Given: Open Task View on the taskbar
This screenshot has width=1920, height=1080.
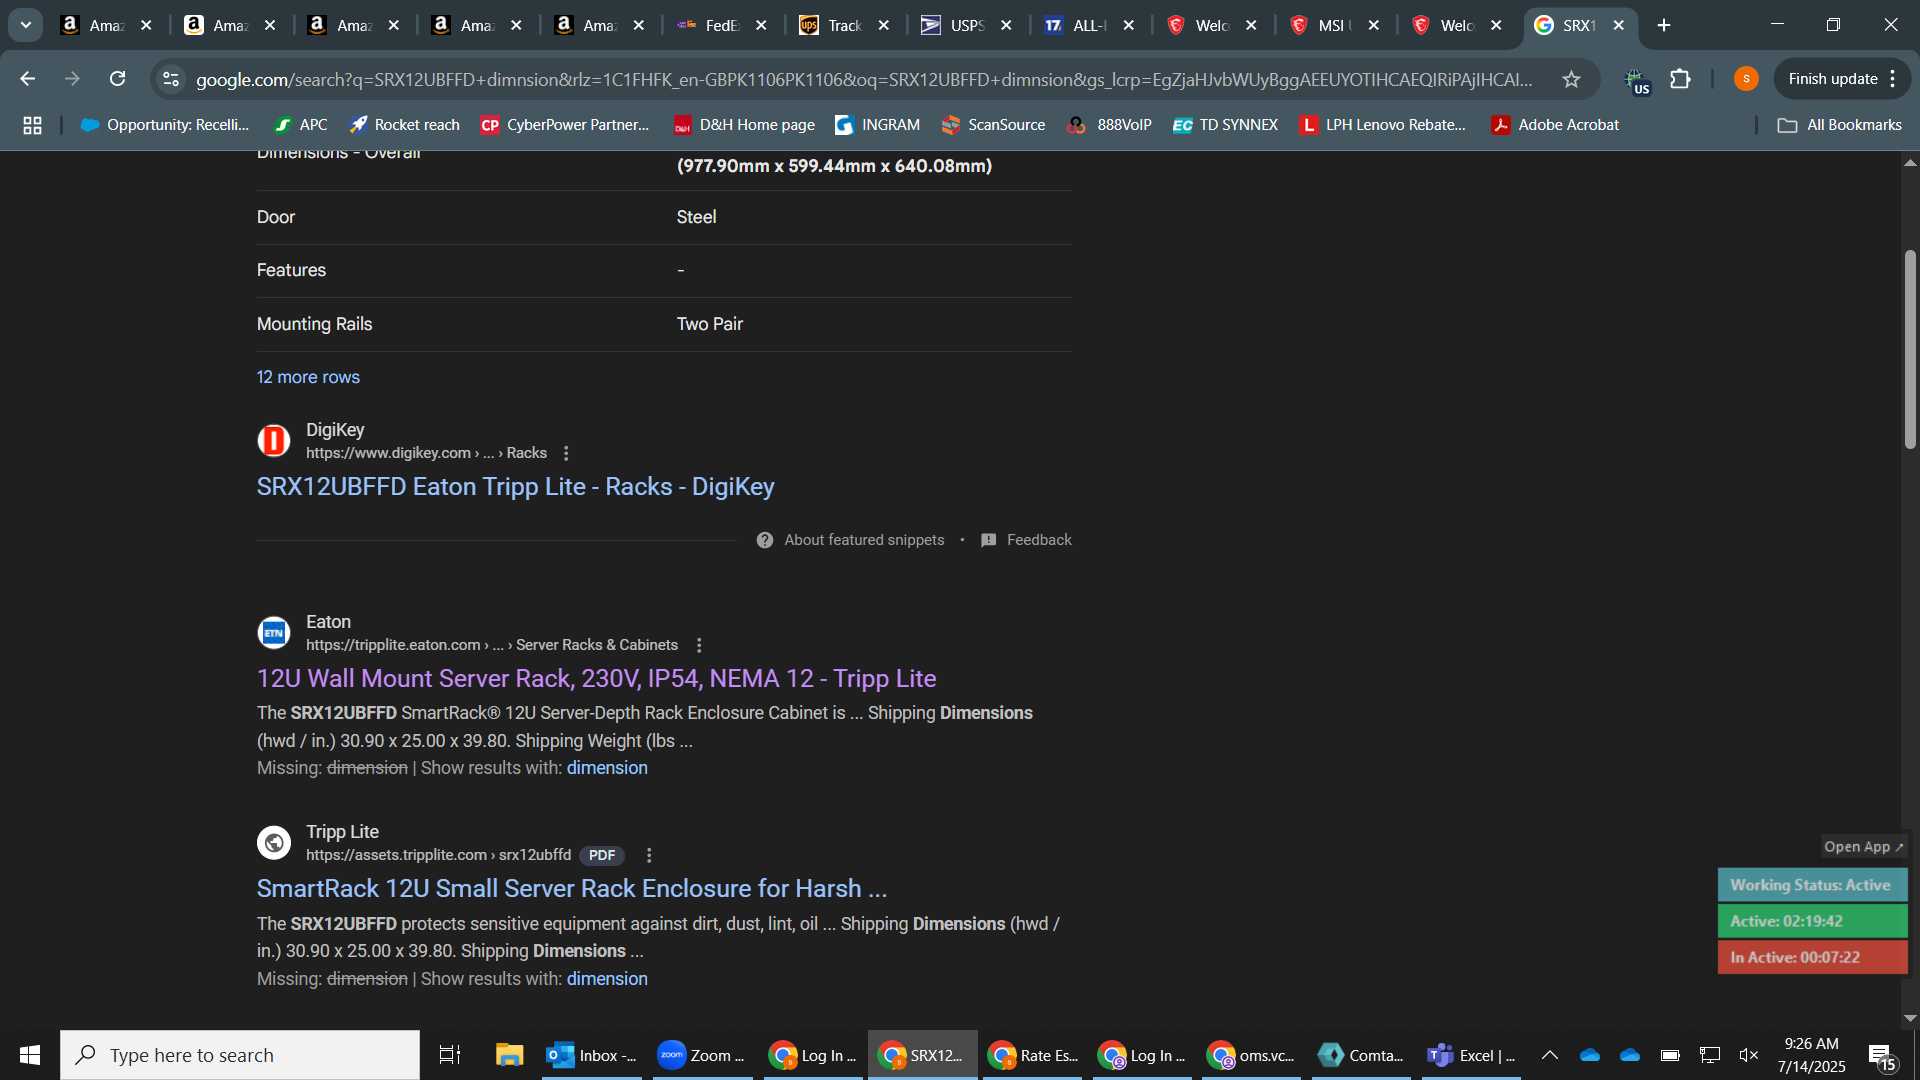Looking at the screenshot, I should (x=450, y=1055).
